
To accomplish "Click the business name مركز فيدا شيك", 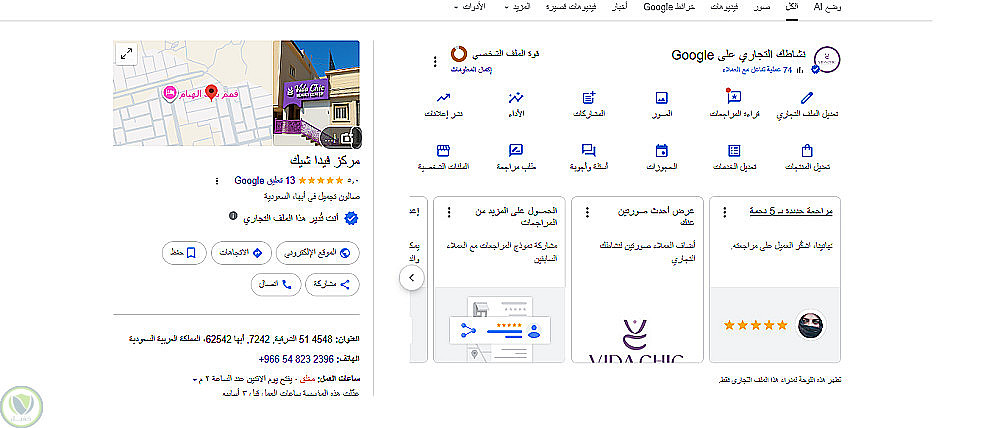I will pos(325,160).
